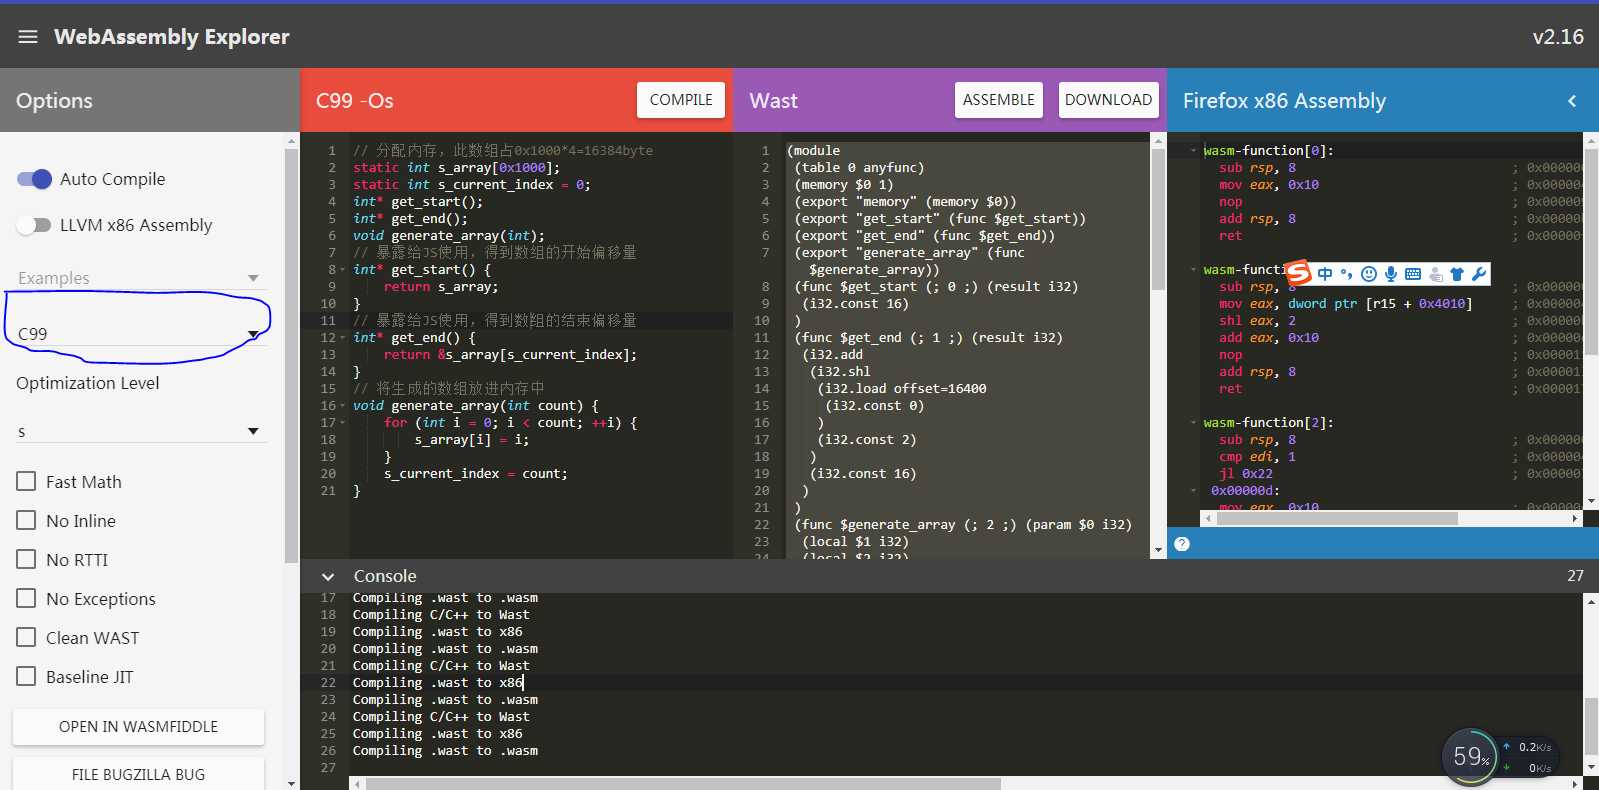Viewport: 1599px width, 790px height.
Task: Click the C99 -Os panel header
Action: [355, 101]
